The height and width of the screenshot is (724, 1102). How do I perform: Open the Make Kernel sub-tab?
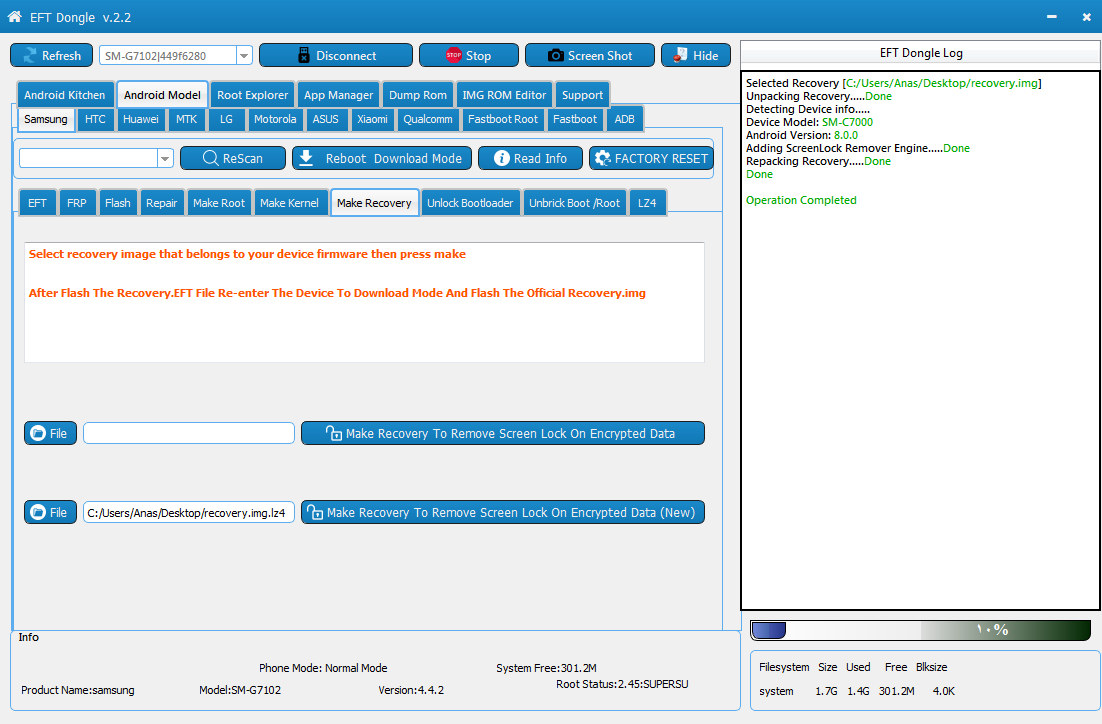(290, 203)
